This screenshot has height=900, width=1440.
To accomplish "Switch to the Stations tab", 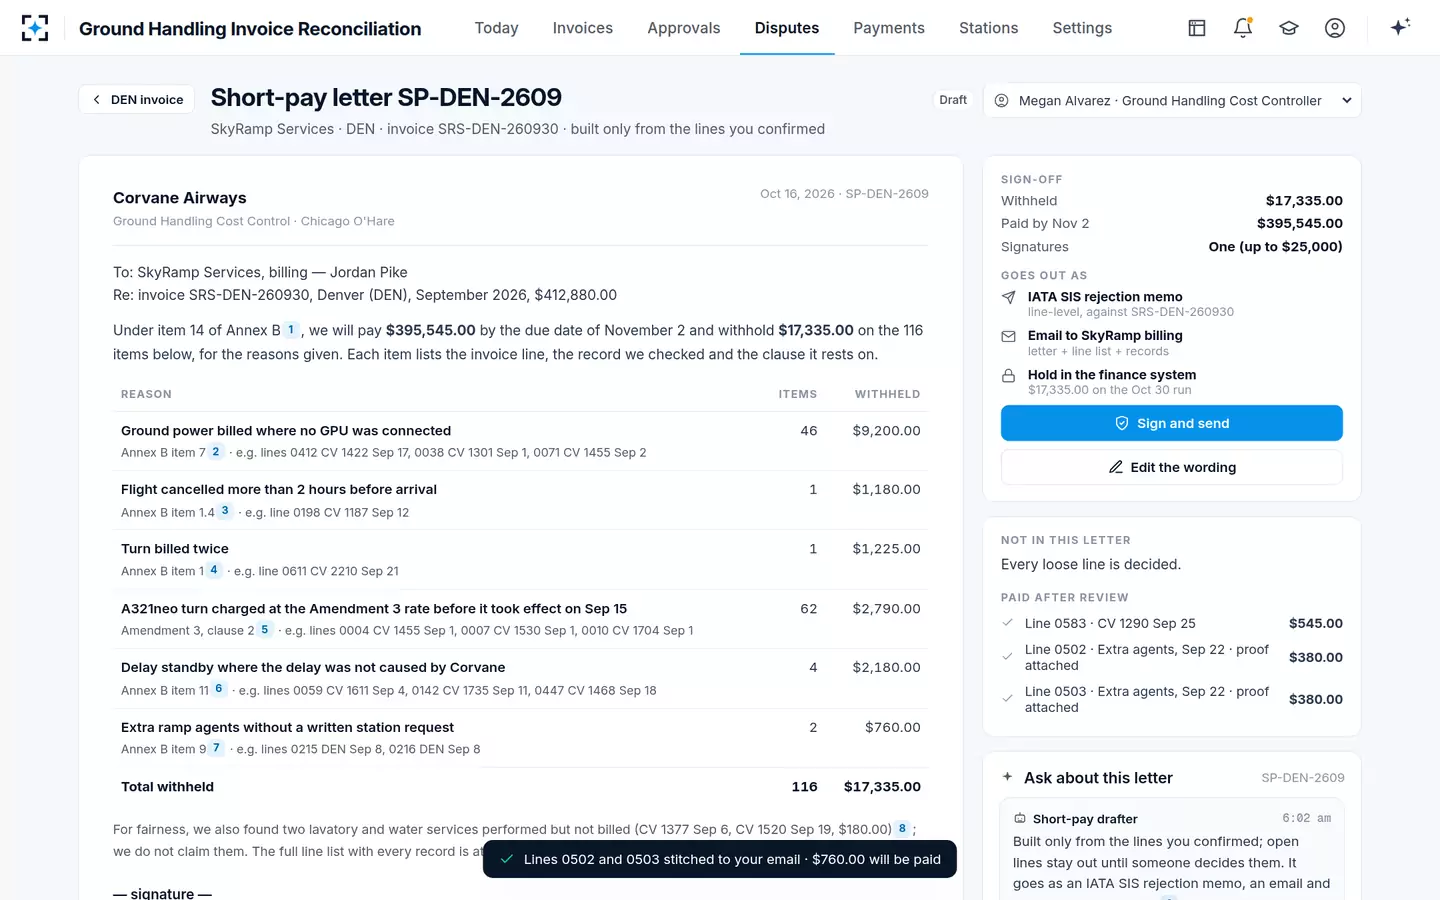I will click(x=988, y=28).
